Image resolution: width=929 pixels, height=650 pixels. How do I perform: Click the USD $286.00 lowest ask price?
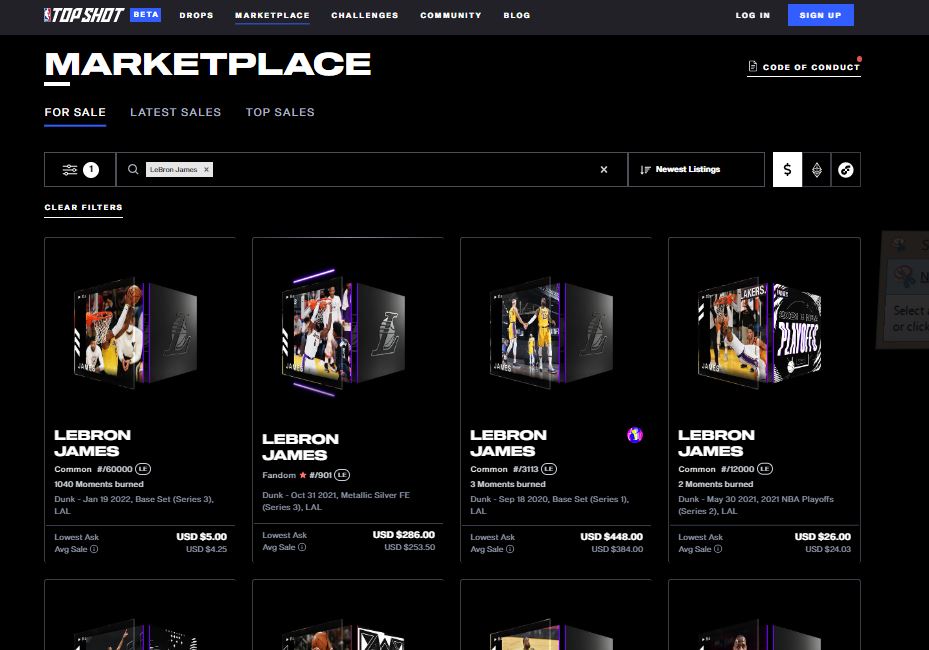pos(403,535)
